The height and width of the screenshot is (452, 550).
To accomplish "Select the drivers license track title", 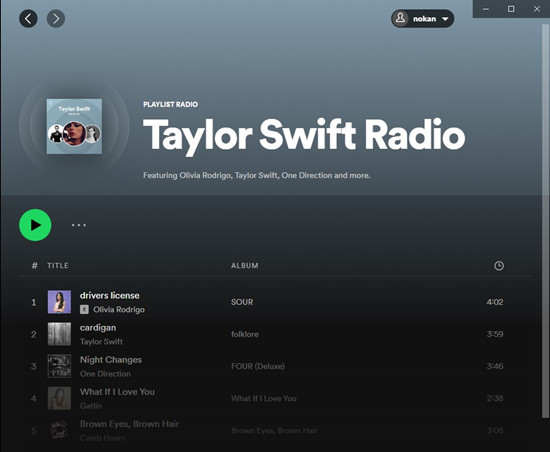I will 109,295.
